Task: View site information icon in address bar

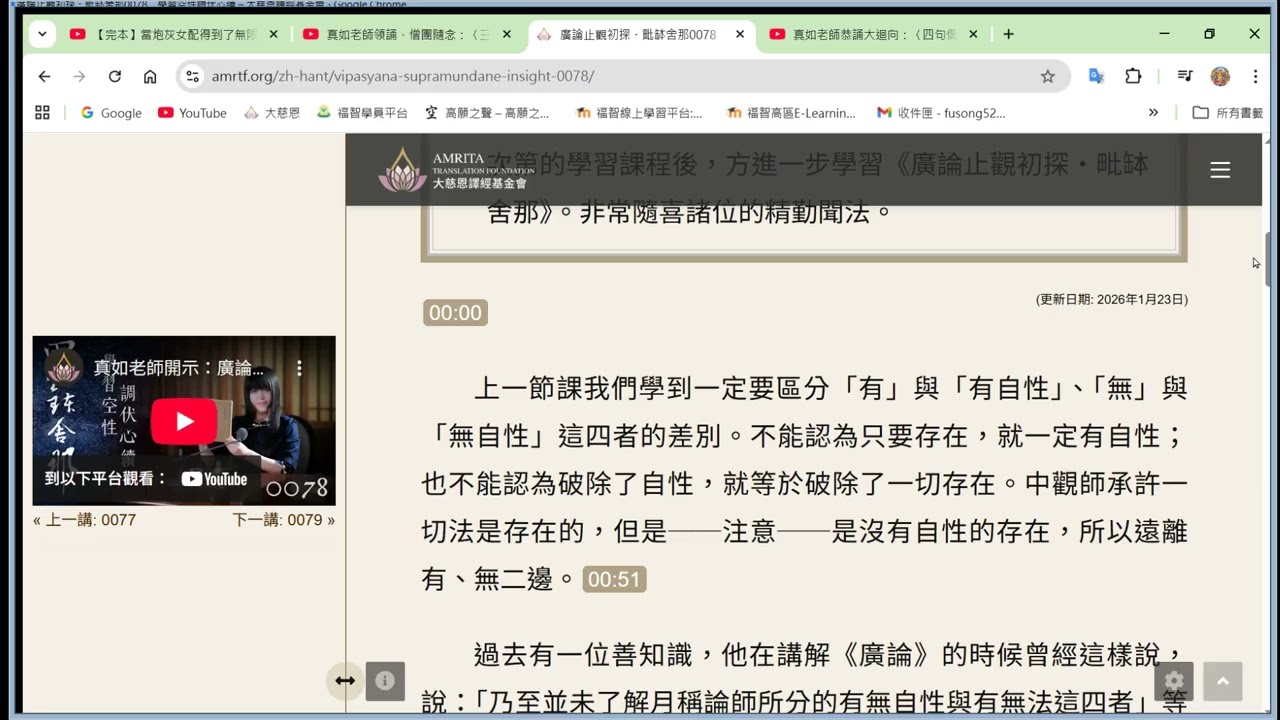Action: (193, 76)
